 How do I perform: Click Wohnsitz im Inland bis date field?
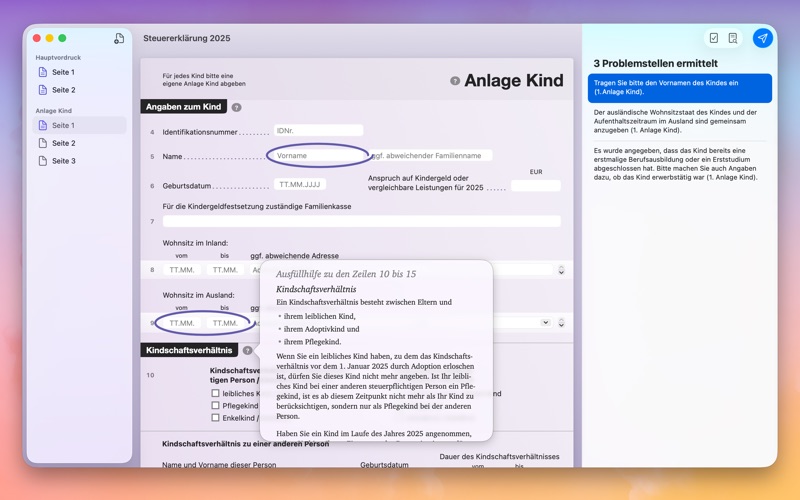point(225,270)
